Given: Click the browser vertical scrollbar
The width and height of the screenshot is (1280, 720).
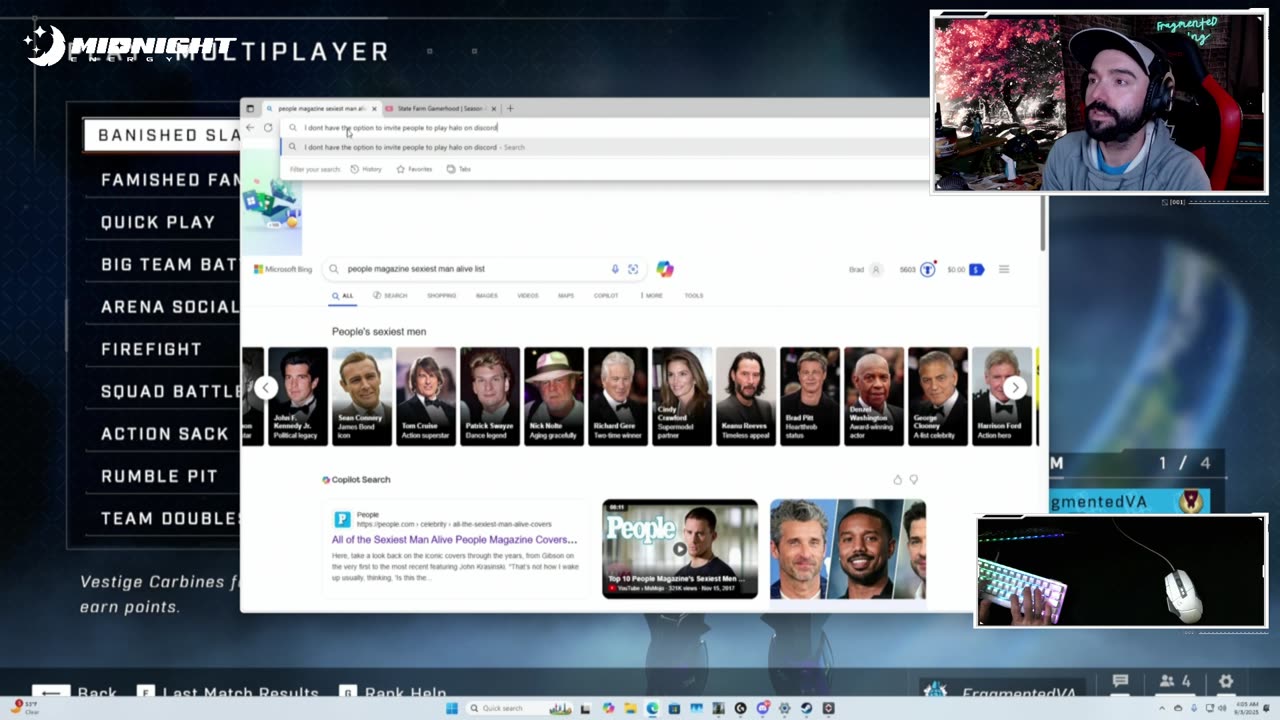Looking at the screenshot, I should point(1043,222).
